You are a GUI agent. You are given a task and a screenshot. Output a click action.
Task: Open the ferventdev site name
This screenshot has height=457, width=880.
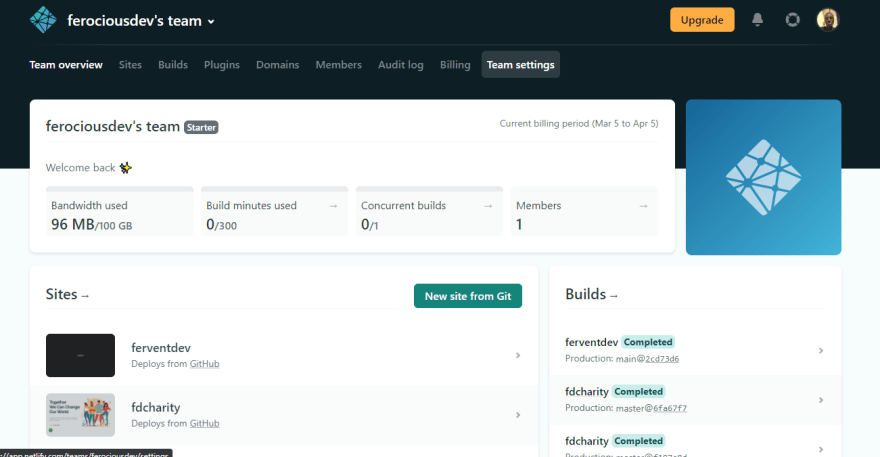(x=161, y=348)
